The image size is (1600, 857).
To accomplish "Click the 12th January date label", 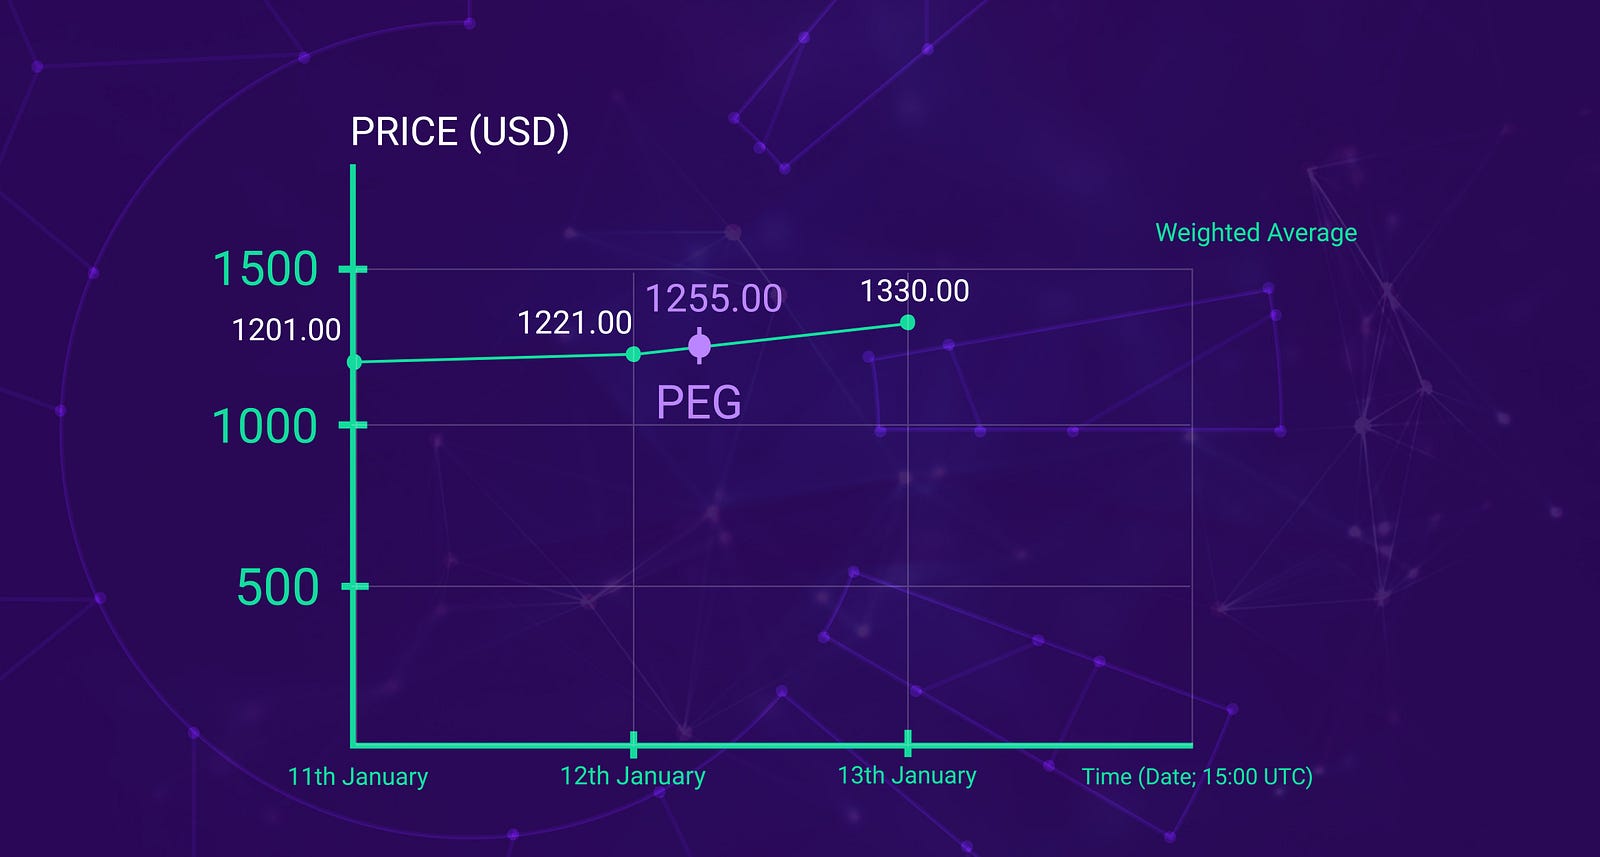I will coord(633,776).
